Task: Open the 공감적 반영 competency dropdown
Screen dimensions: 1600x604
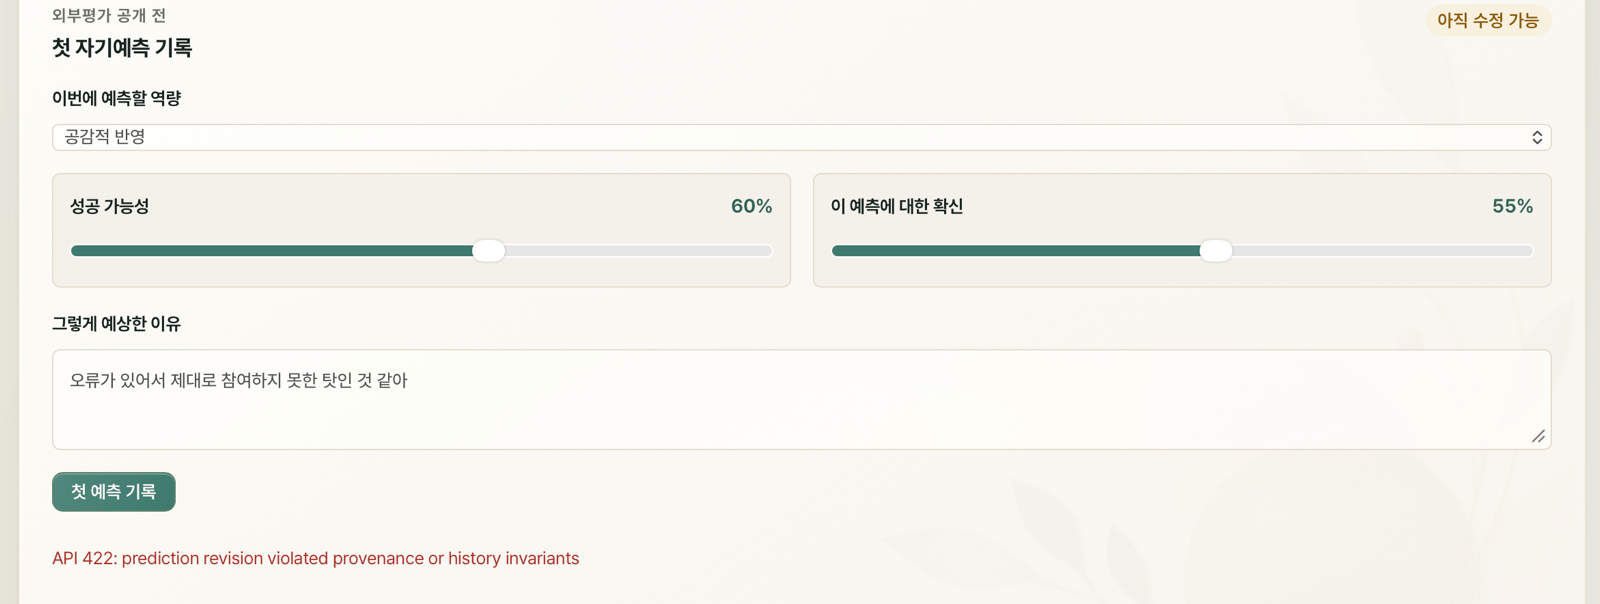Action: [x=801, y=137]
